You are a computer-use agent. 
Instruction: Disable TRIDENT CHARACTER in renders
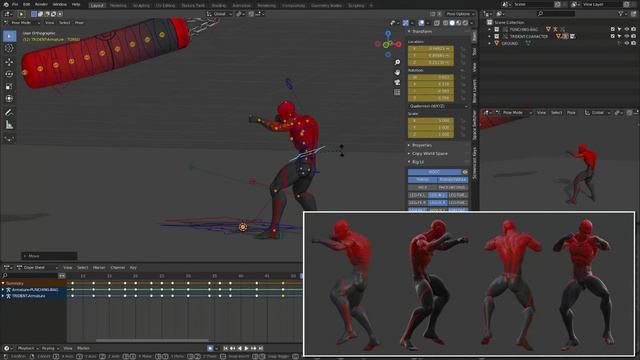(x=633, y=36)
